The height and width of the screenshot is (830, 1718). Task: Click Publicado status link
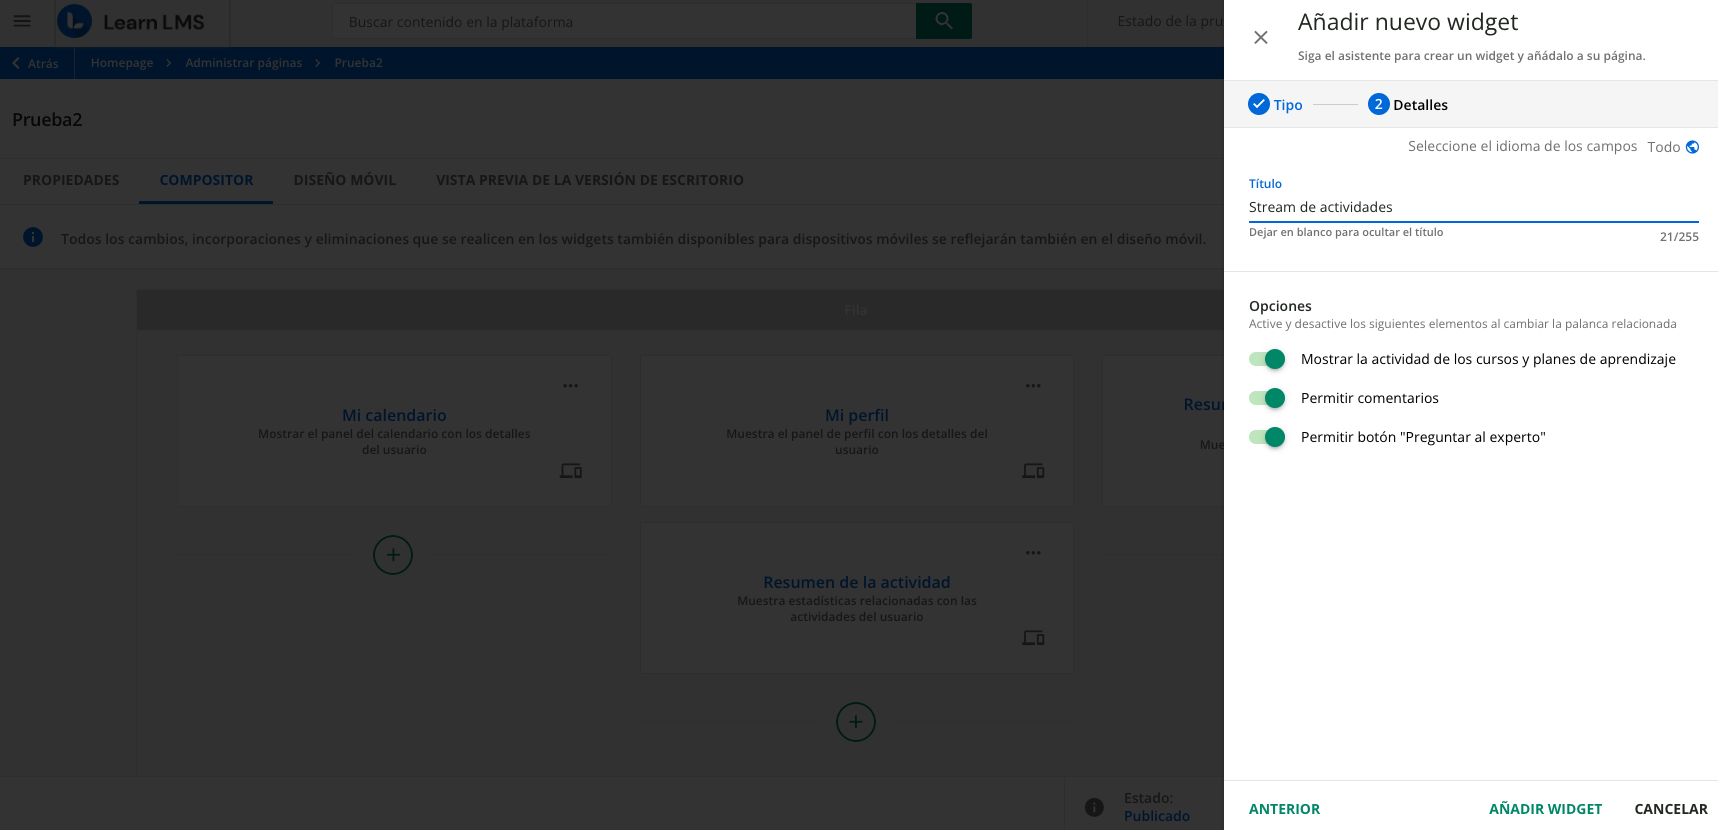[1157, 816]
